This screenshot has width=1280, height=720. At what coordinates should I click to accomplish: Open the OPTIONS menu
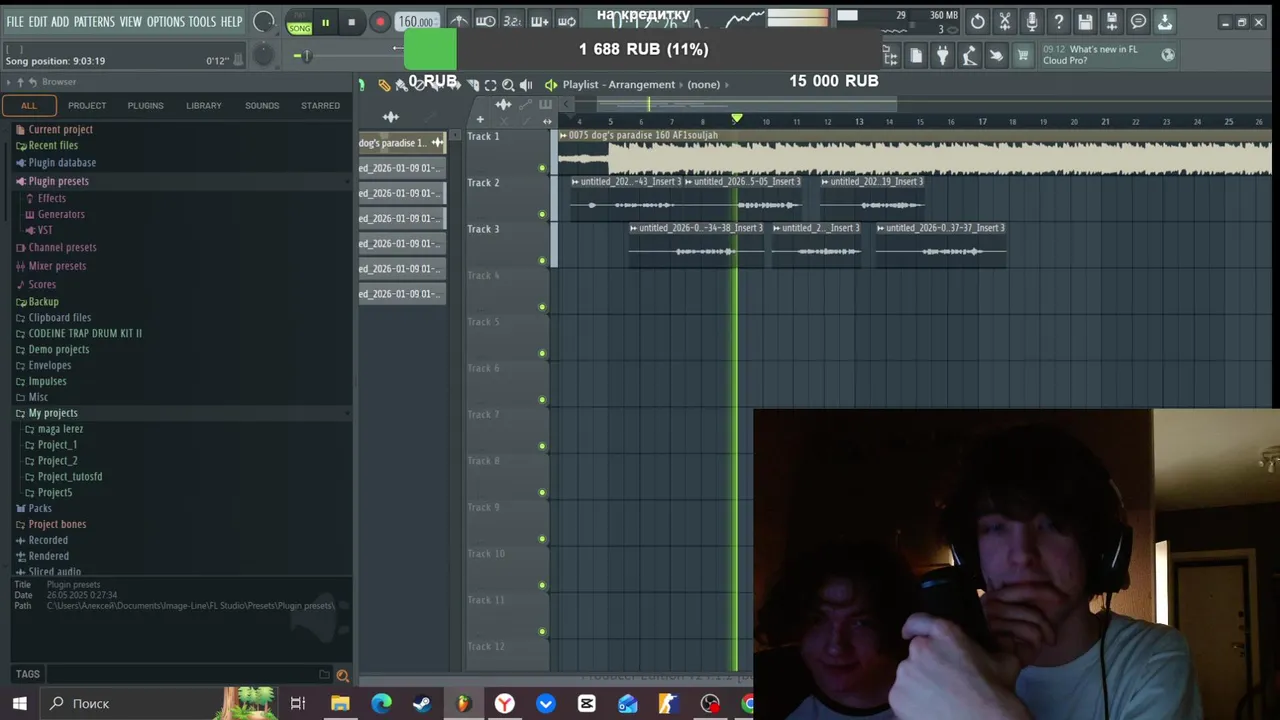point(166,21)
